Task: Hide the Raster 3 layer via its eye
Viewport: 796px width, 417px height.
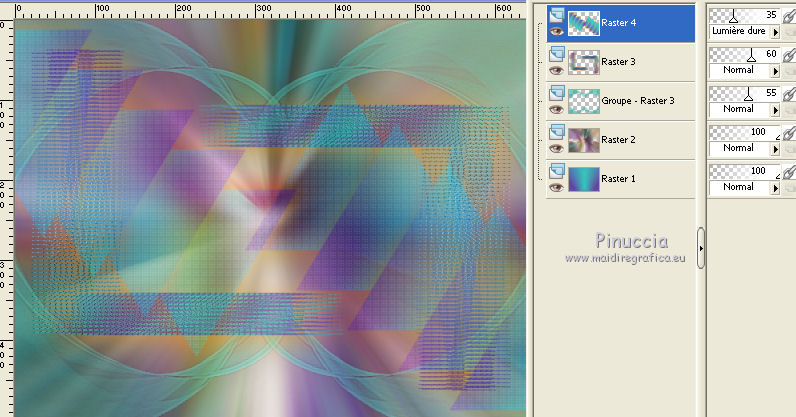Action: pos(556,71)
